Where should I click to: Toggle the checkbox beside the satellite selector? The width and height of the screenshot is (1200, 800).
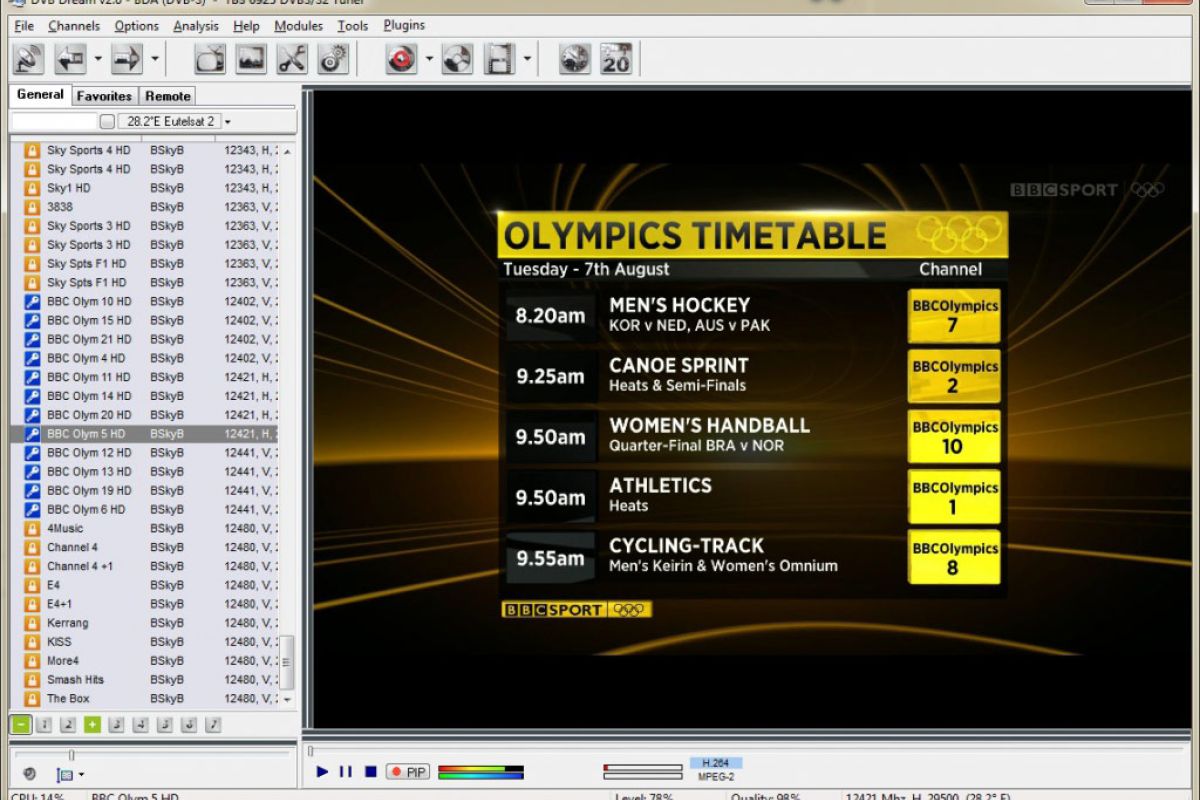pyautogui.click(x=107, y=122)
